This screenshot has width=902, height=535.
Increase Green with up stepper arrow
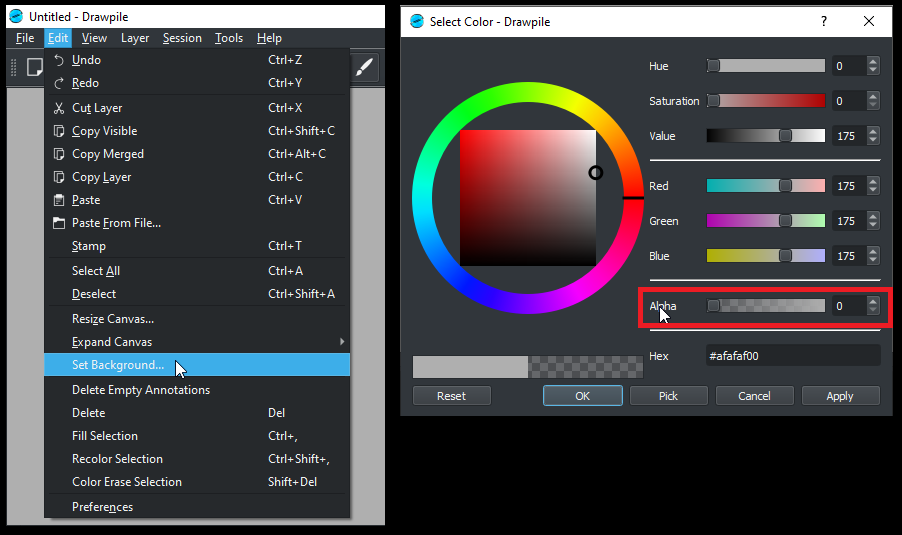tap(873, 216)
